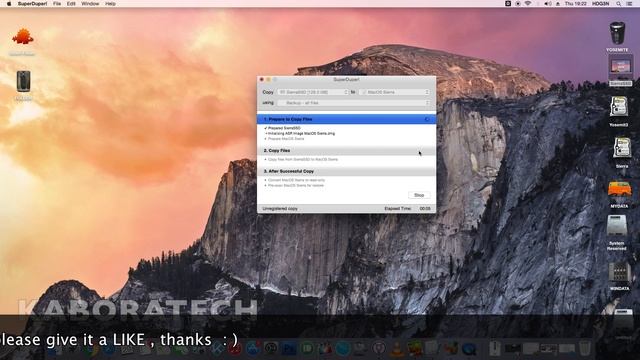Click the circular dot status icon in menu bar

click(518, 4)
